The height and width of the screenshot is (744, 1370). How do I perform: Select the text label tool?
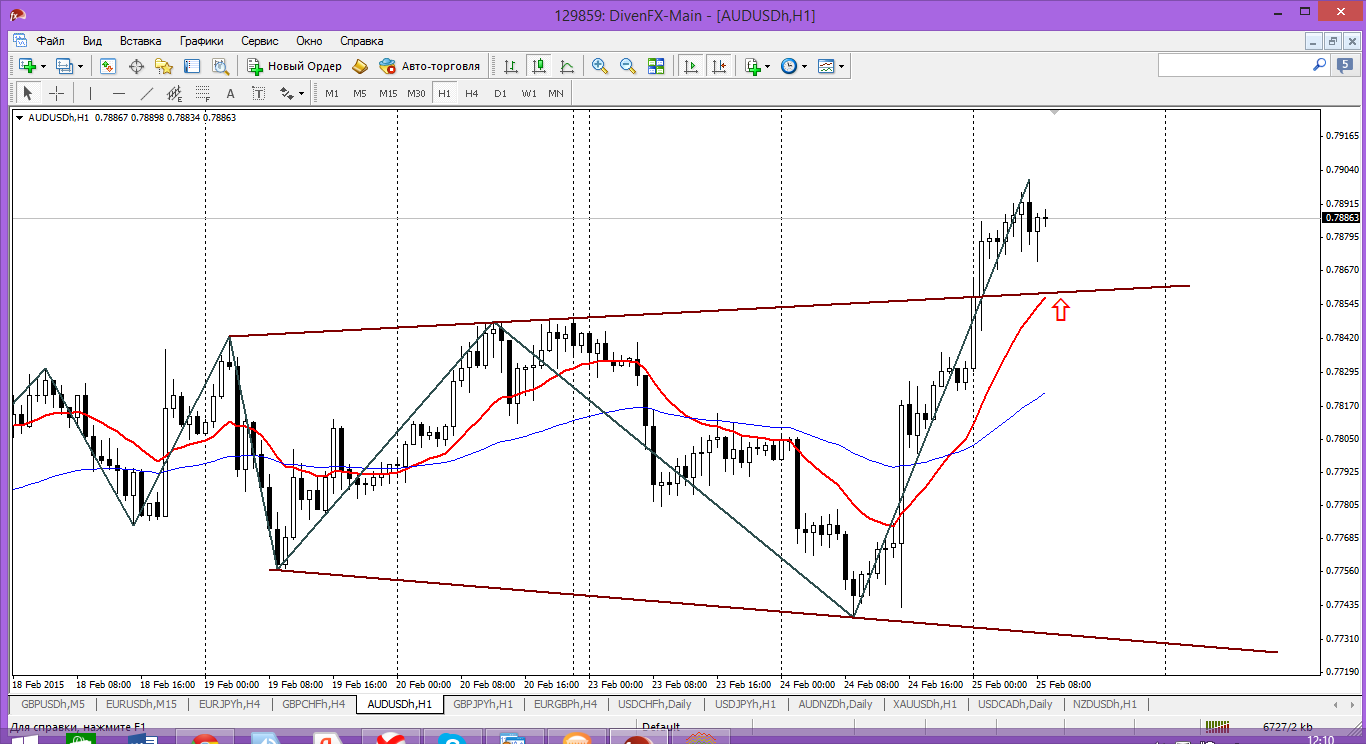[x=258, y=93]
